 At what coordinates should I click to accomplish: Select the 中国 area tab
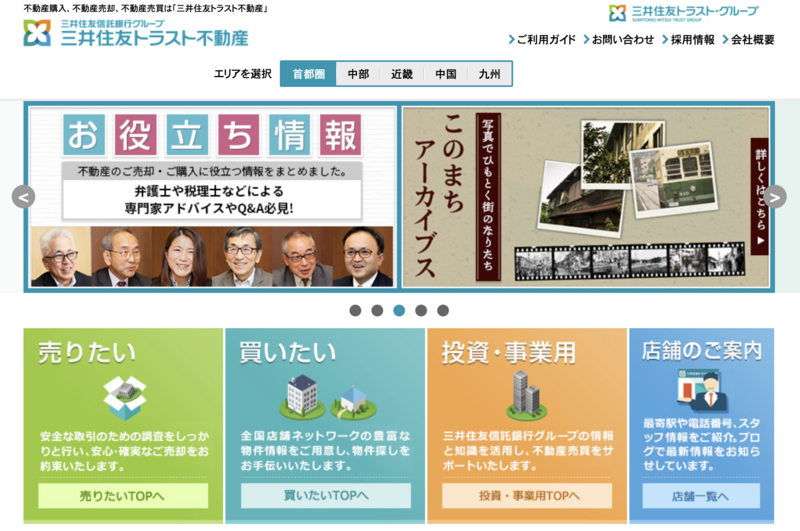coord(445,74)
